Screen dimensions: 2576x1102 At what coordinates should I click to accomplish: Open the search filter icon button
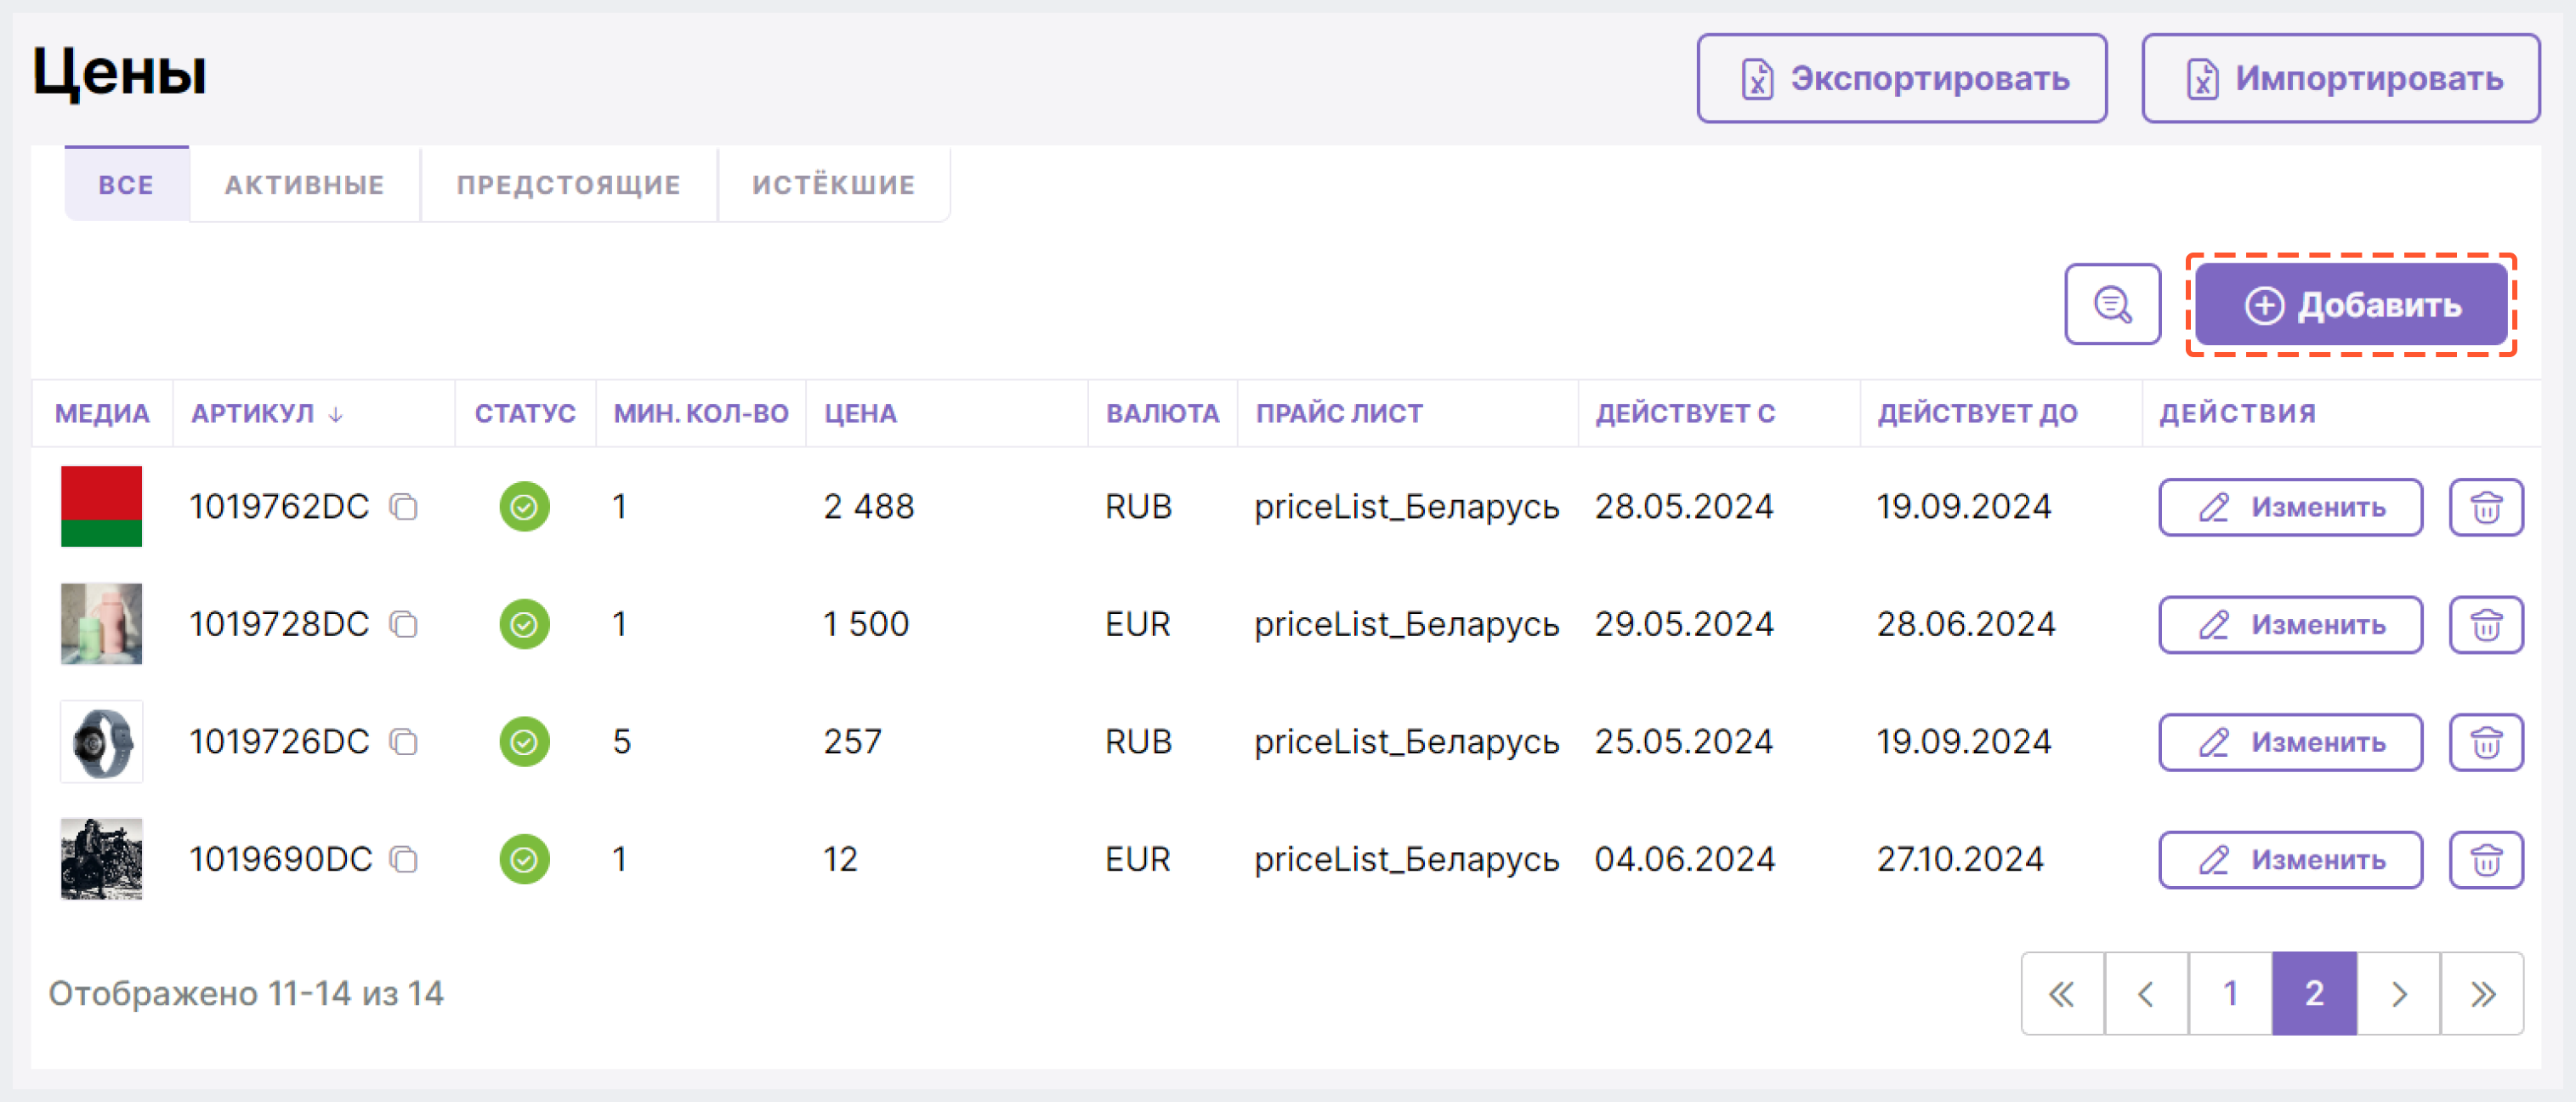click(x=2112, y=304)
